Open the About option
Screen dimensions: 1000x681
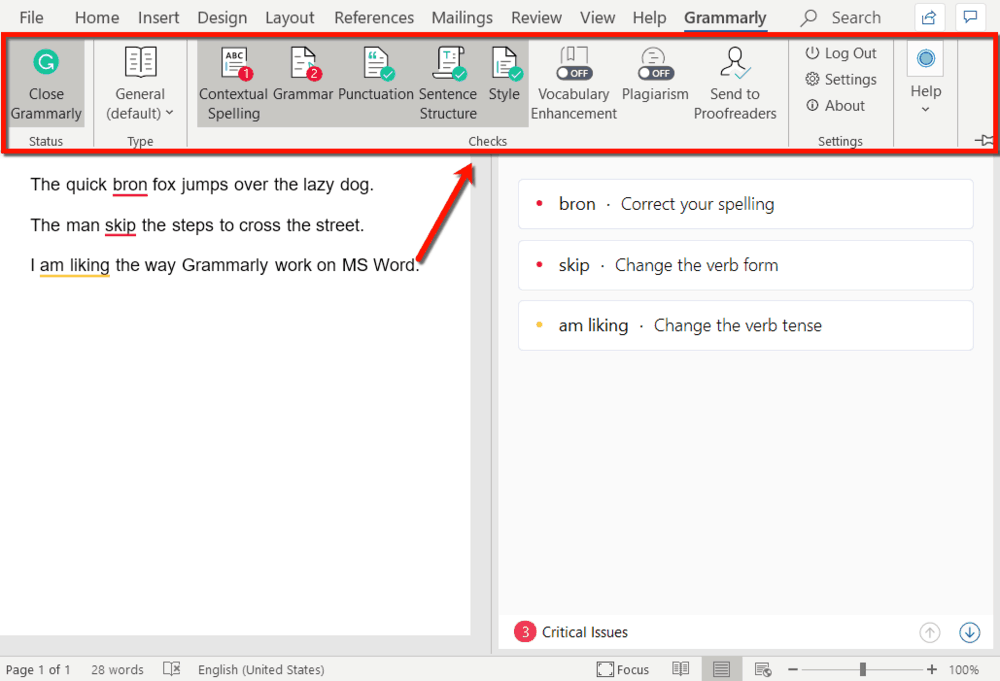coord(835,106)
